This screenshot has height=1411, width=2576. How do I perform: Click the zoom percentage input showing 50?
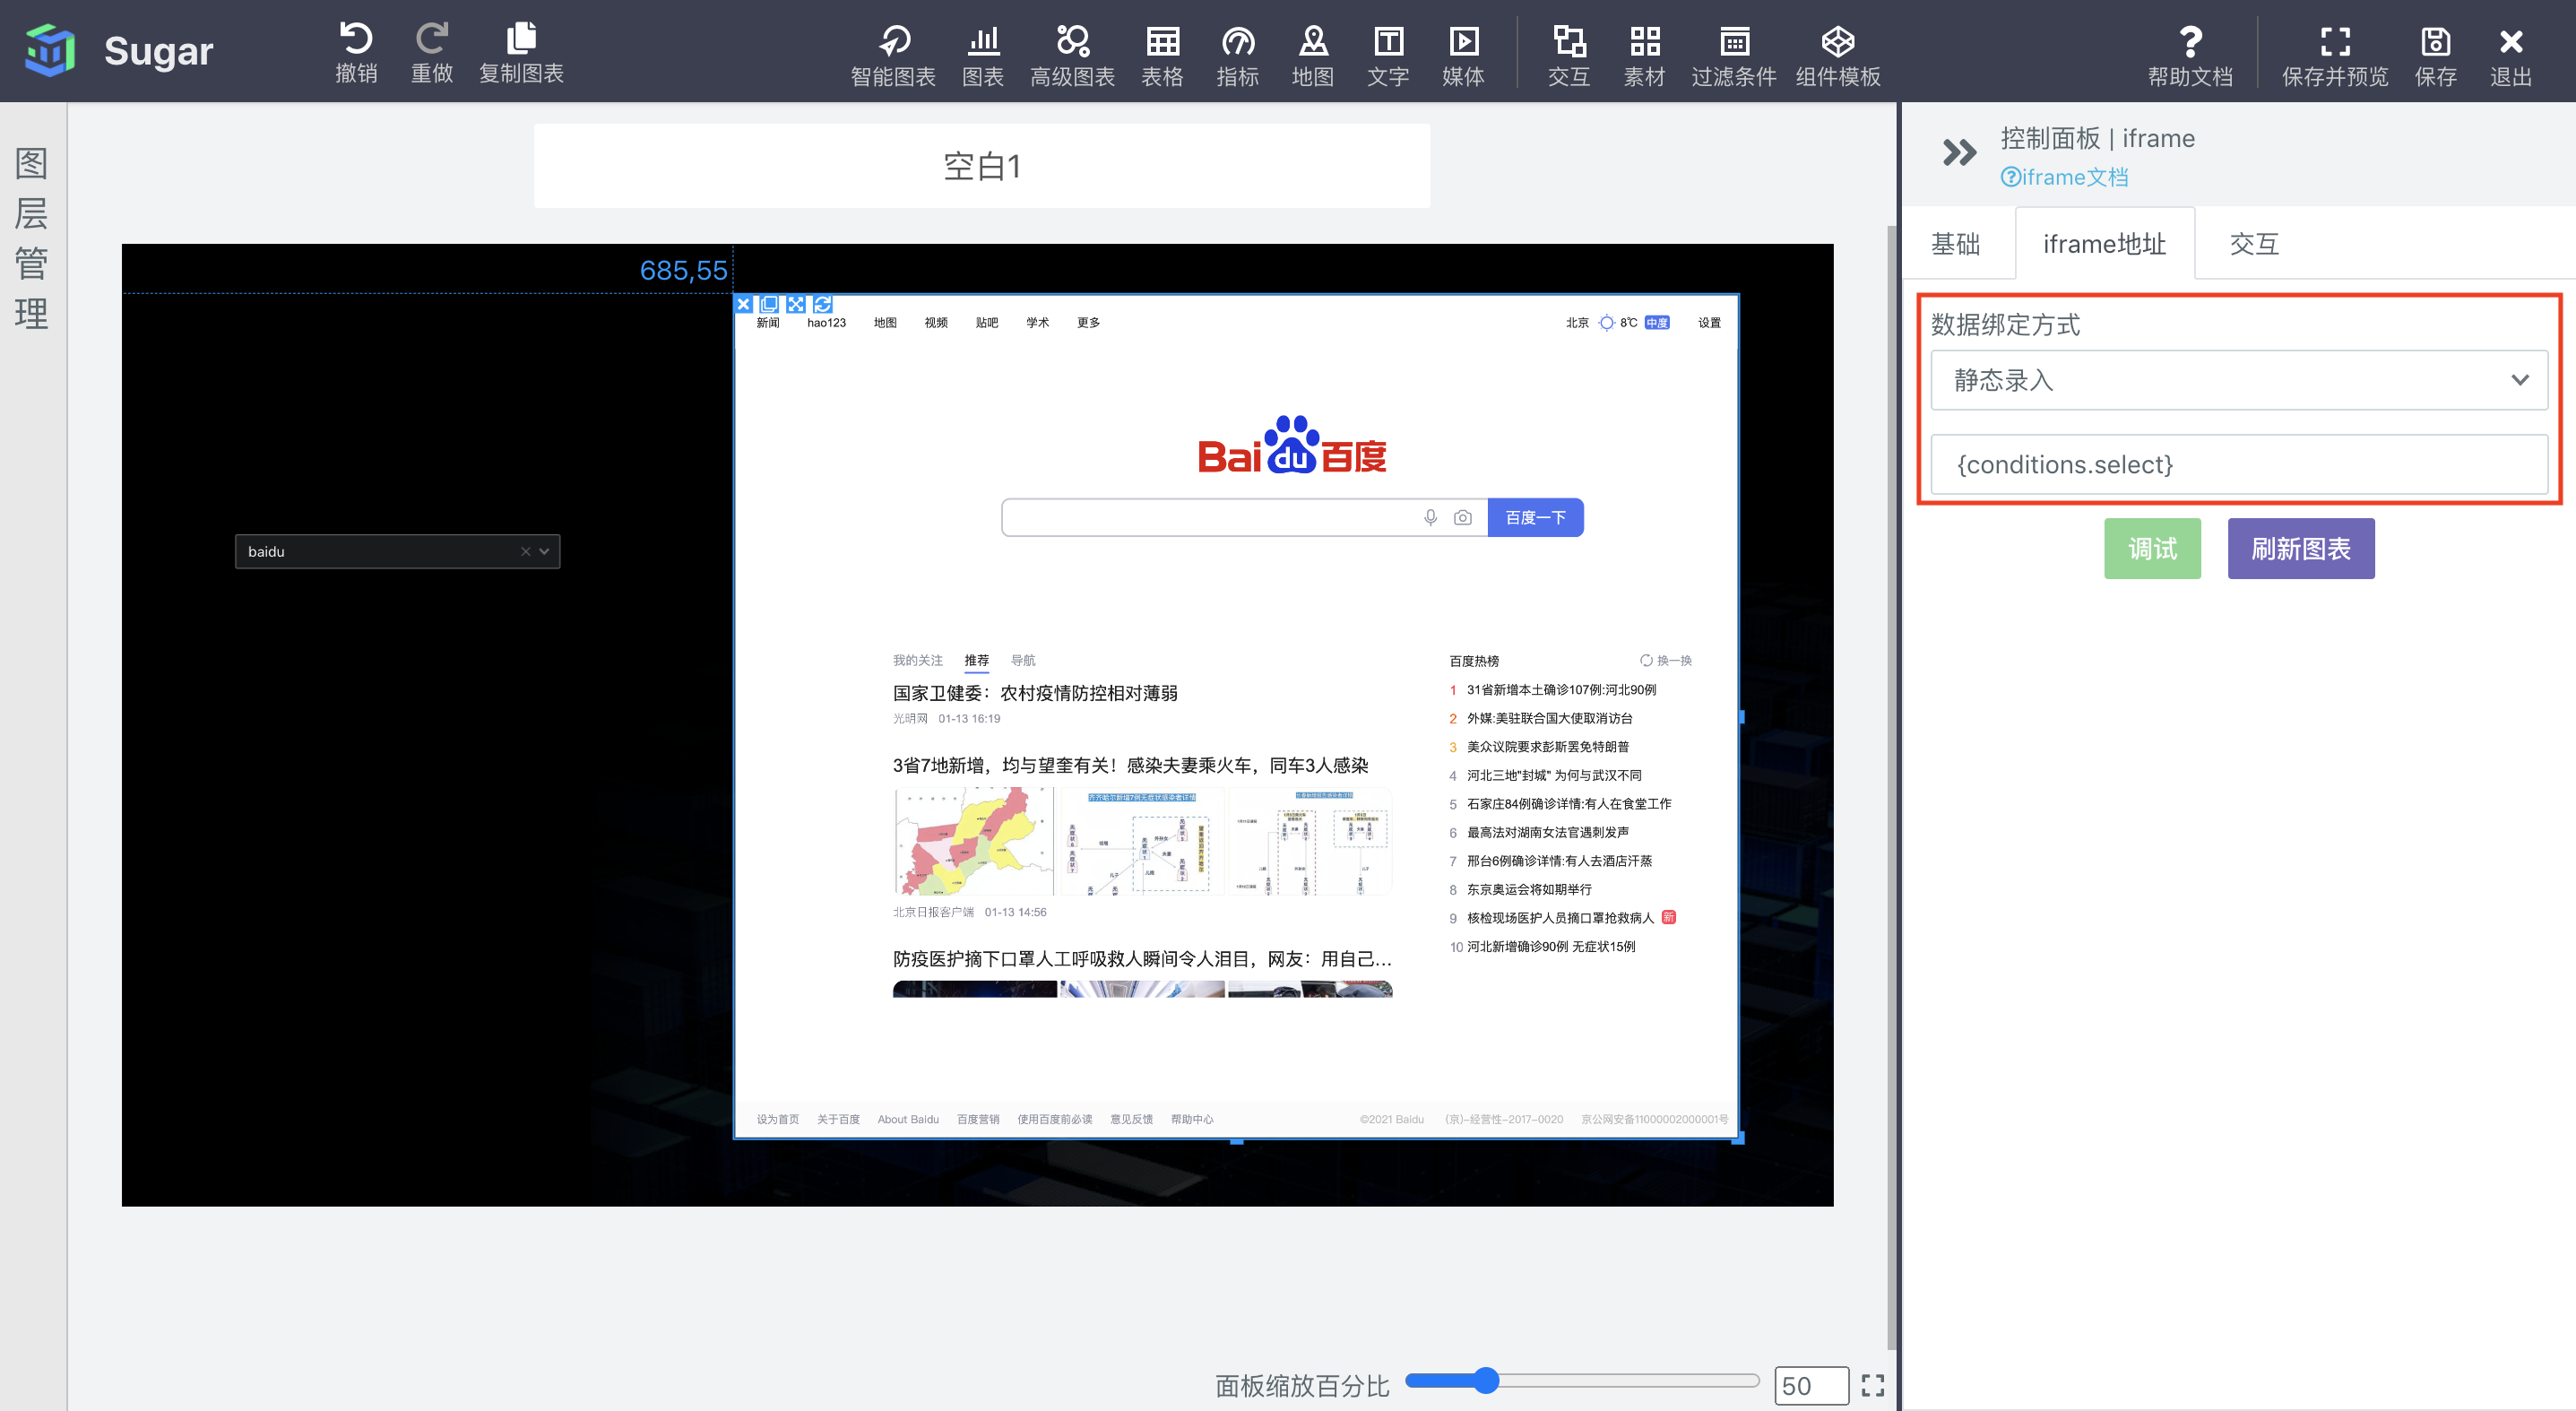click(x=1811, y=1385)
